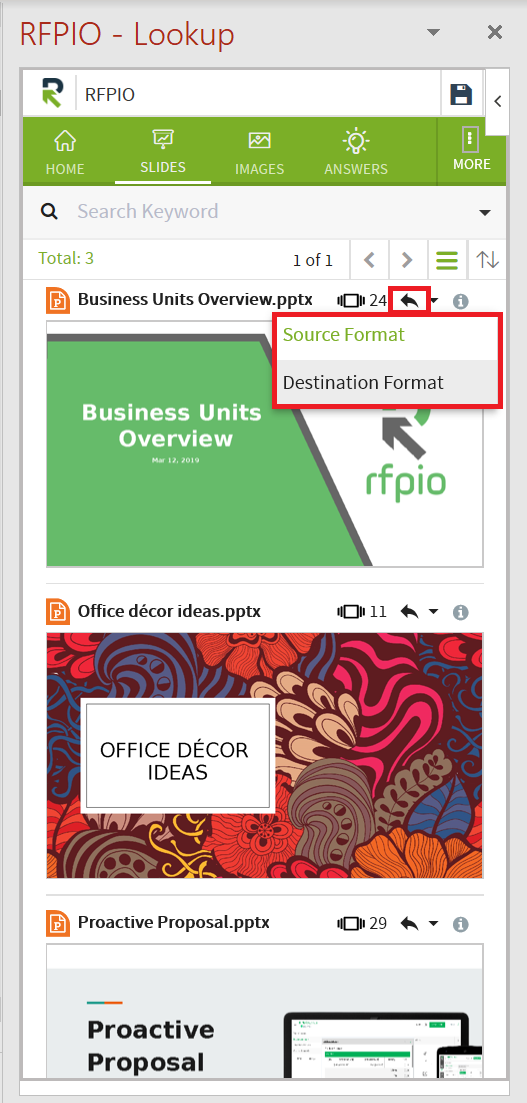Open the RFPIO Lookup pane options arrow
The width and height of the screenshot is (527, 1103).
tap(433, 32)
